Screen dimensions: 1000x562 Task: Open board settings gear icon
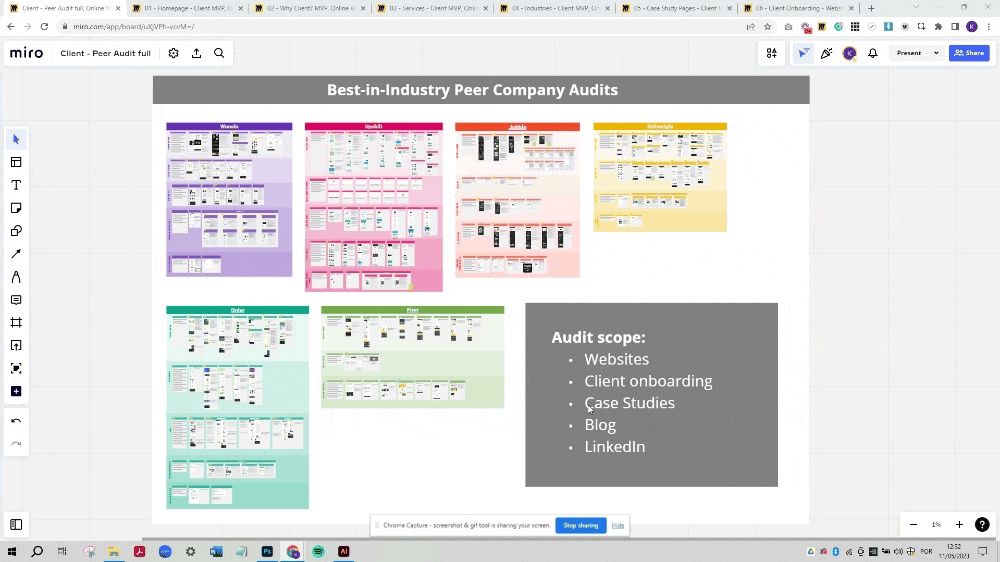pos(173,53)
